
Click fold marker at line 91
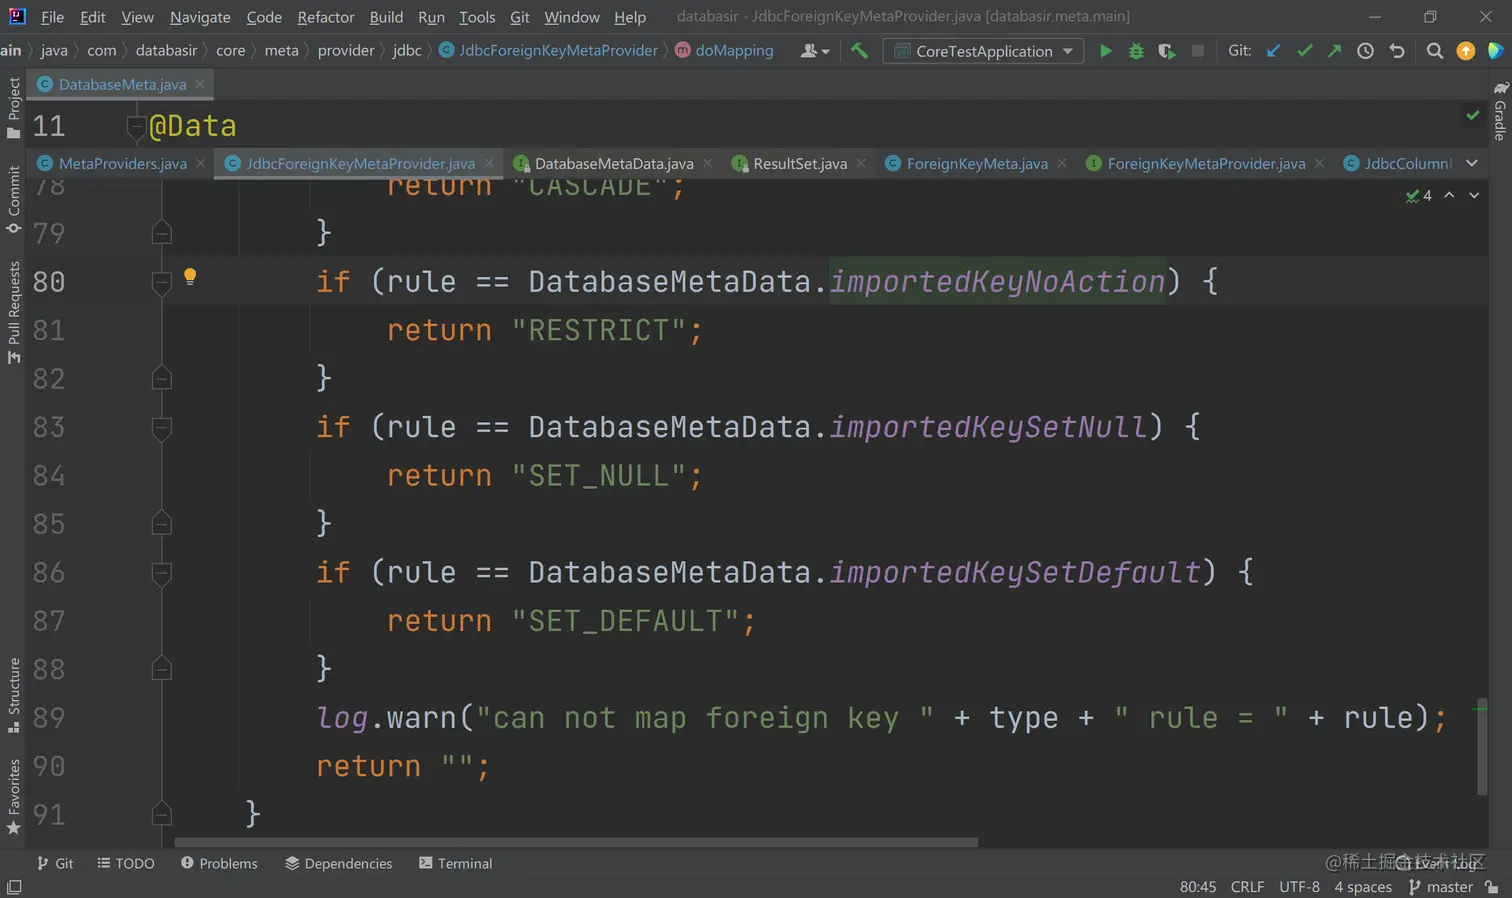[x=162, y=814]
